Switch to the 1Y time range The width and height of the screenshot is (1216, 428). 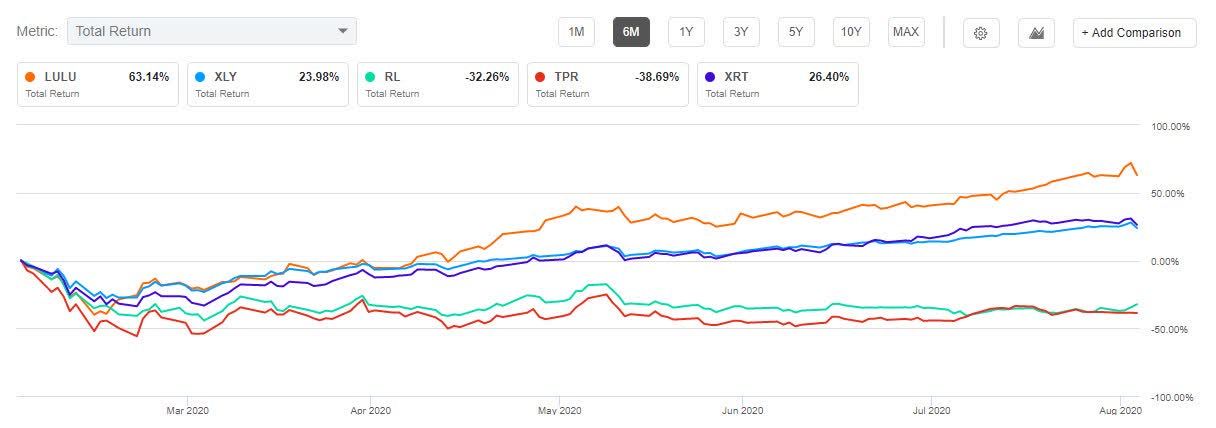pyautogui.click(x=686, y=32)
